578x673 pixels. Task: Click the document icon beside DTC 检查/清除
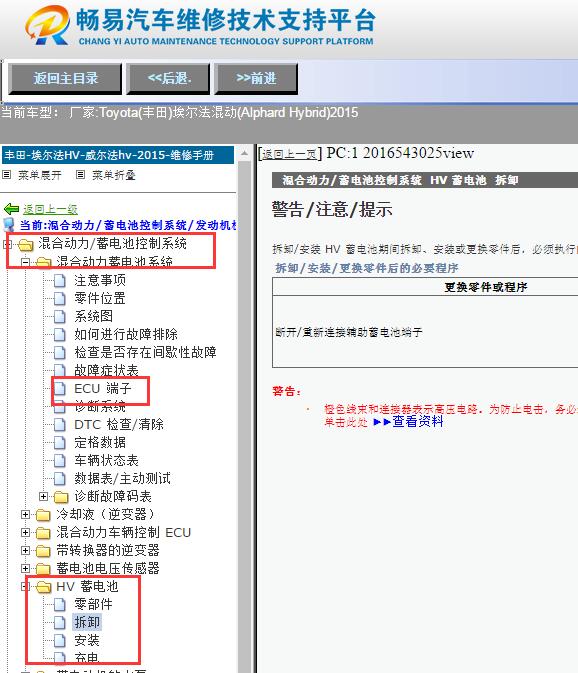[x=60, y=425]
